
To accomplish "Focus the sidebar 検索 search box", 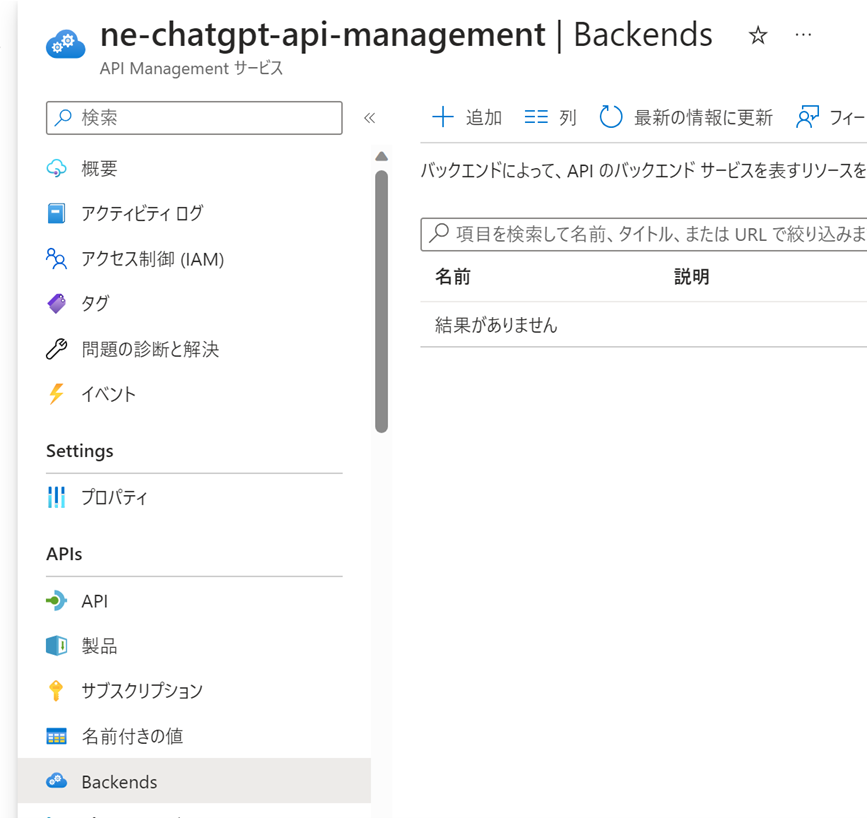I will [194, 117].
